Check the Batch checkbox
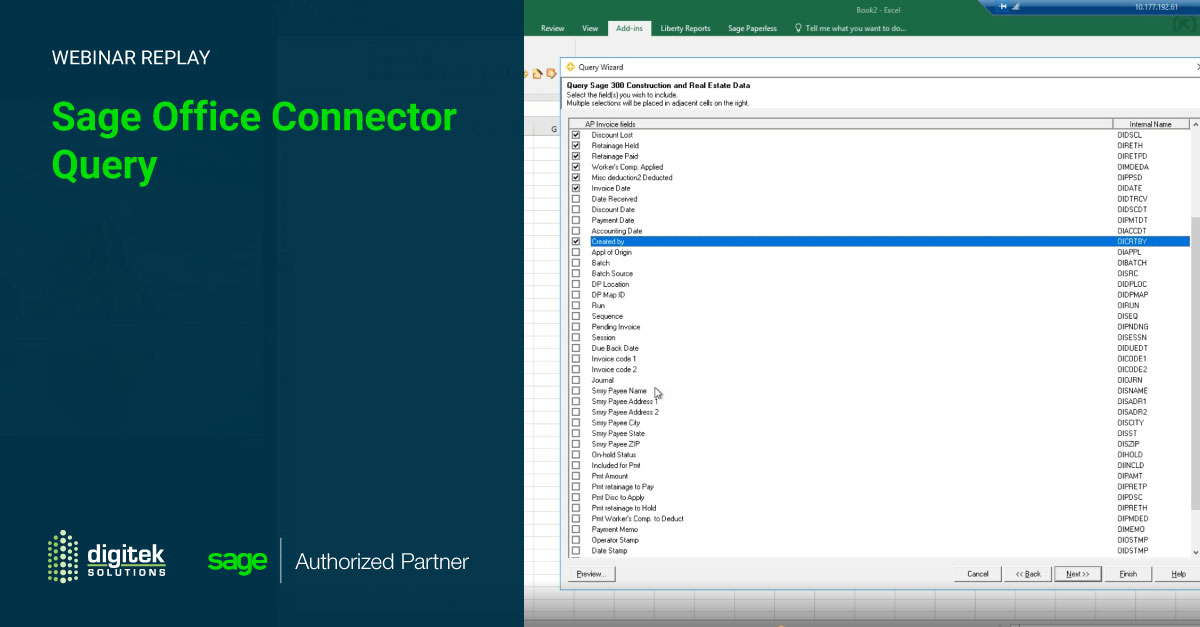This screenshot has height=627, width=1200. (x=575, y=263)
